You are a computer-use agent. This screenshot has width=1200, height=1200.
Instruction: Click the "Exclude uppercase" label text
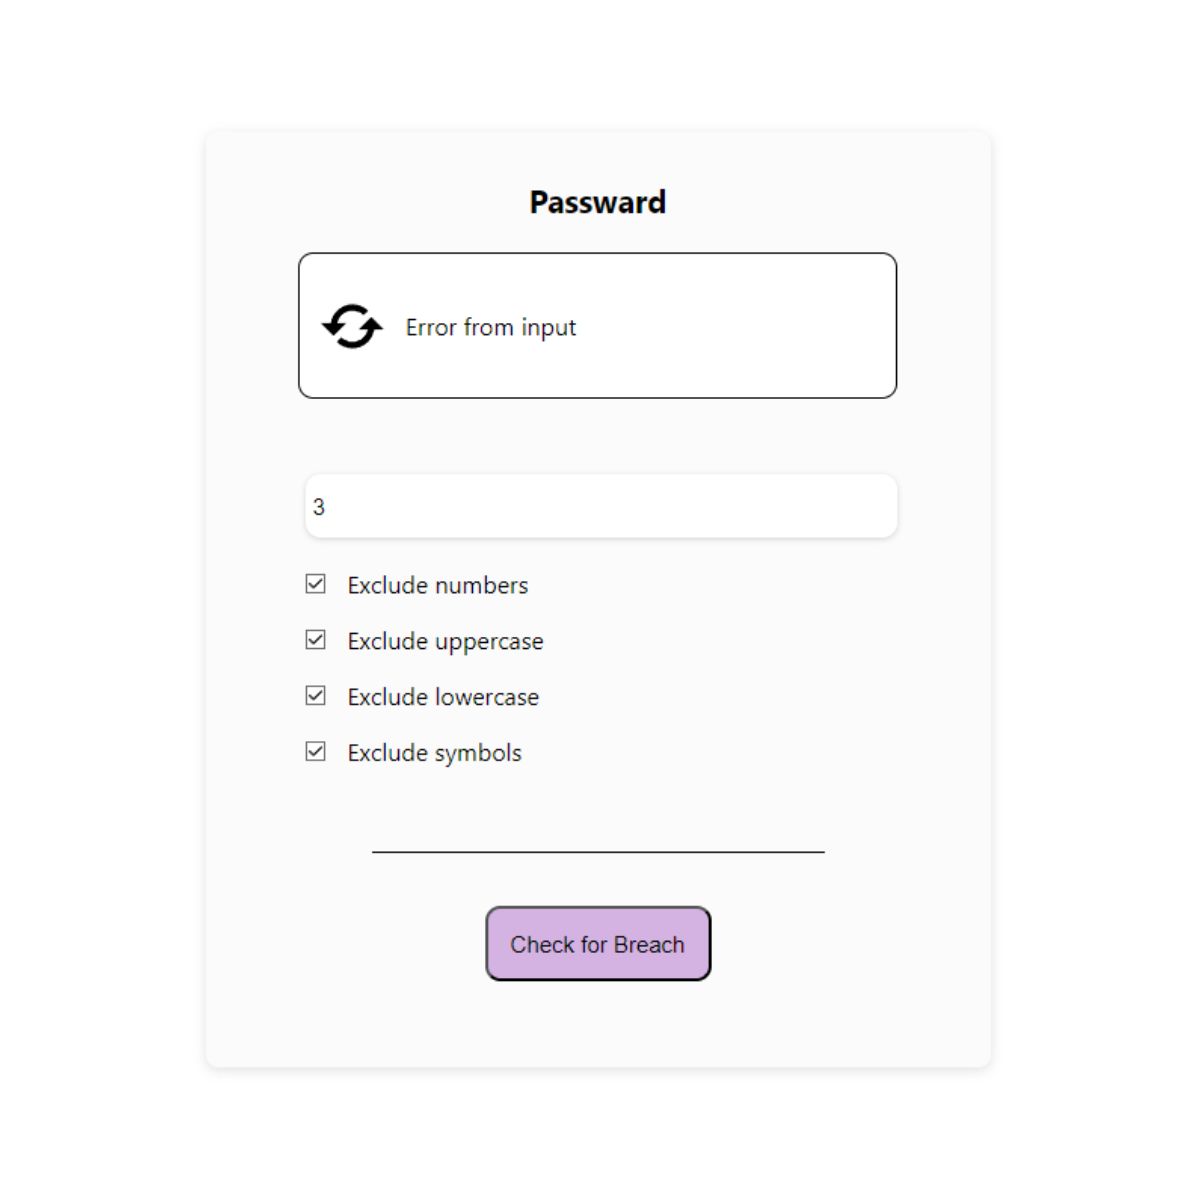click(445, 642)
